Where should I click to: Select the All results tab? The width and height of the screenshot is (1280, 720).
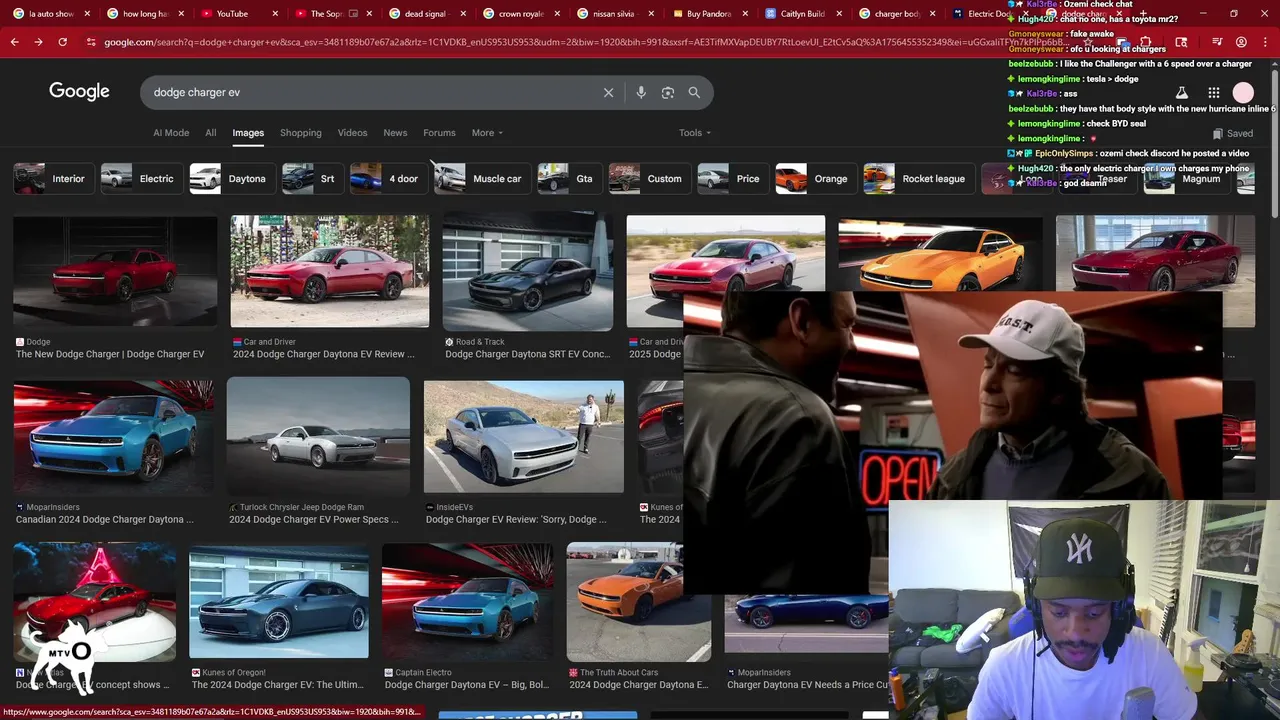[x=210, y=133]
